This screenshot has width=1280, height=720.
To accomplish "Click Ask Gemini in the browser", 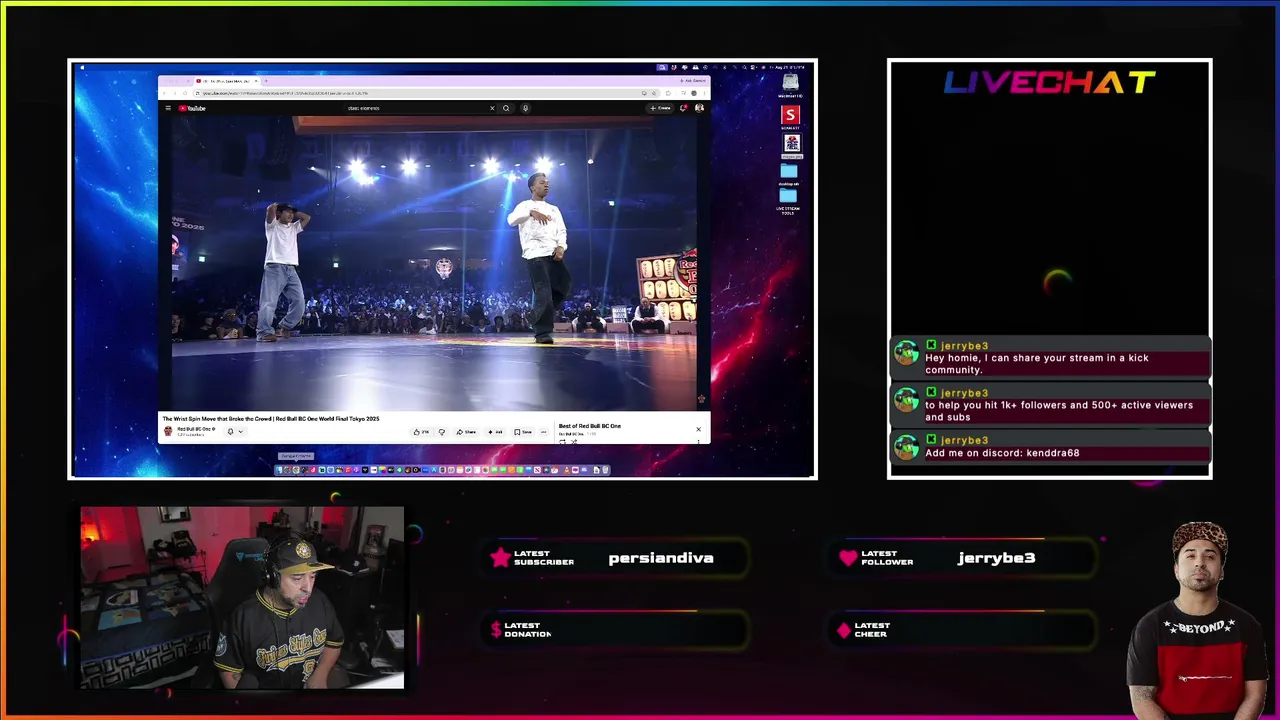I will [693, 81].
